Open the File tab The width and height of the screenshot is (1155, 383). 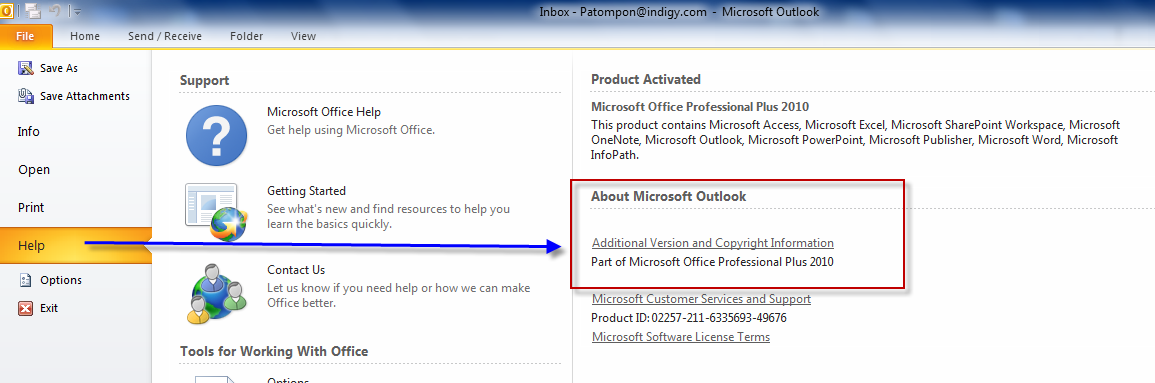pyautogui.click(x=25, y=36)
